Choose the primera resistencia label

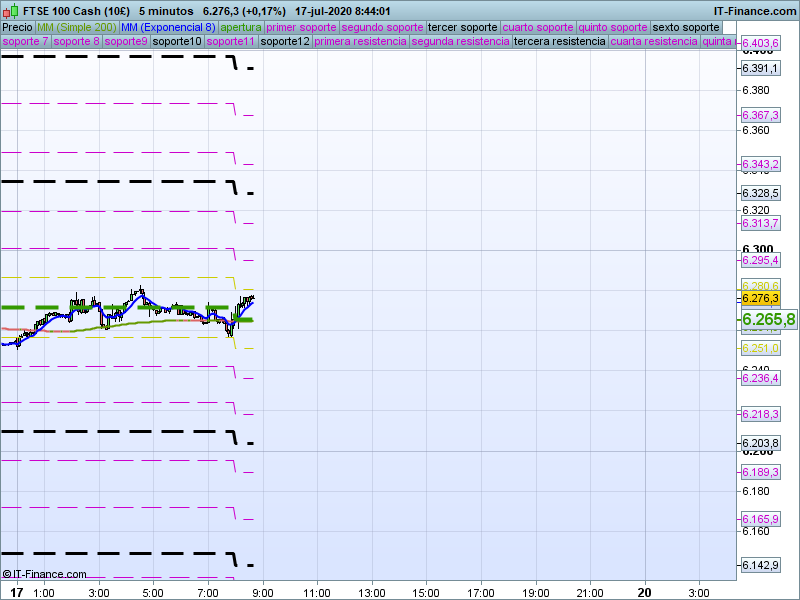pyautogui.click(x=360, y=41)
